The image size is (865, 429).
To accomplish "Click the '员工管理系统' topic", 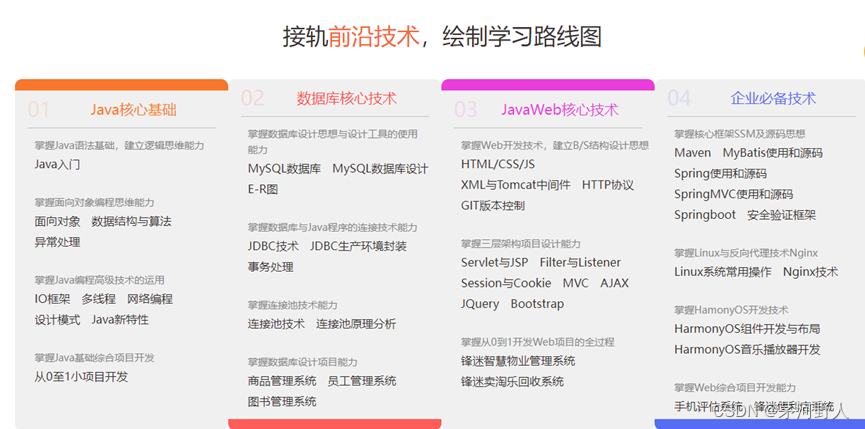I will click(361, 380).
